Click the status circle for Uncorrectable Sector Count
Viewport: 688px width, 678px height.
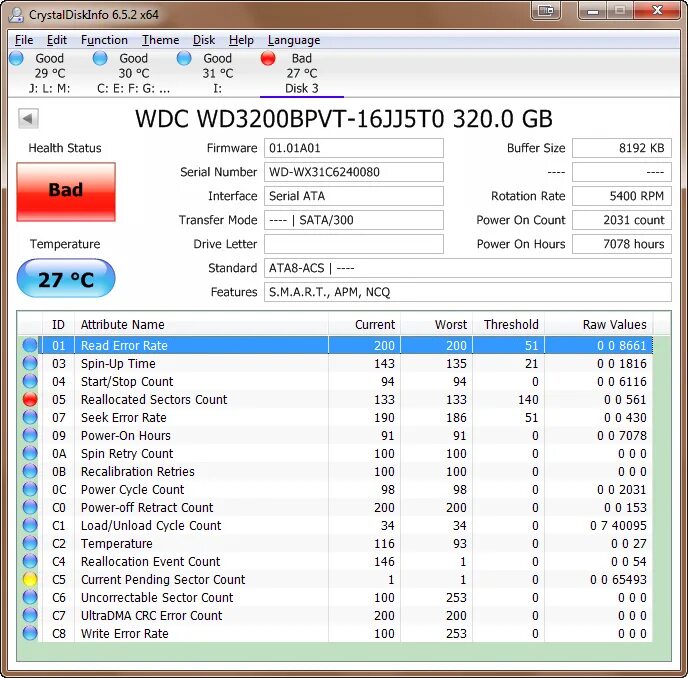coord(30,597)
